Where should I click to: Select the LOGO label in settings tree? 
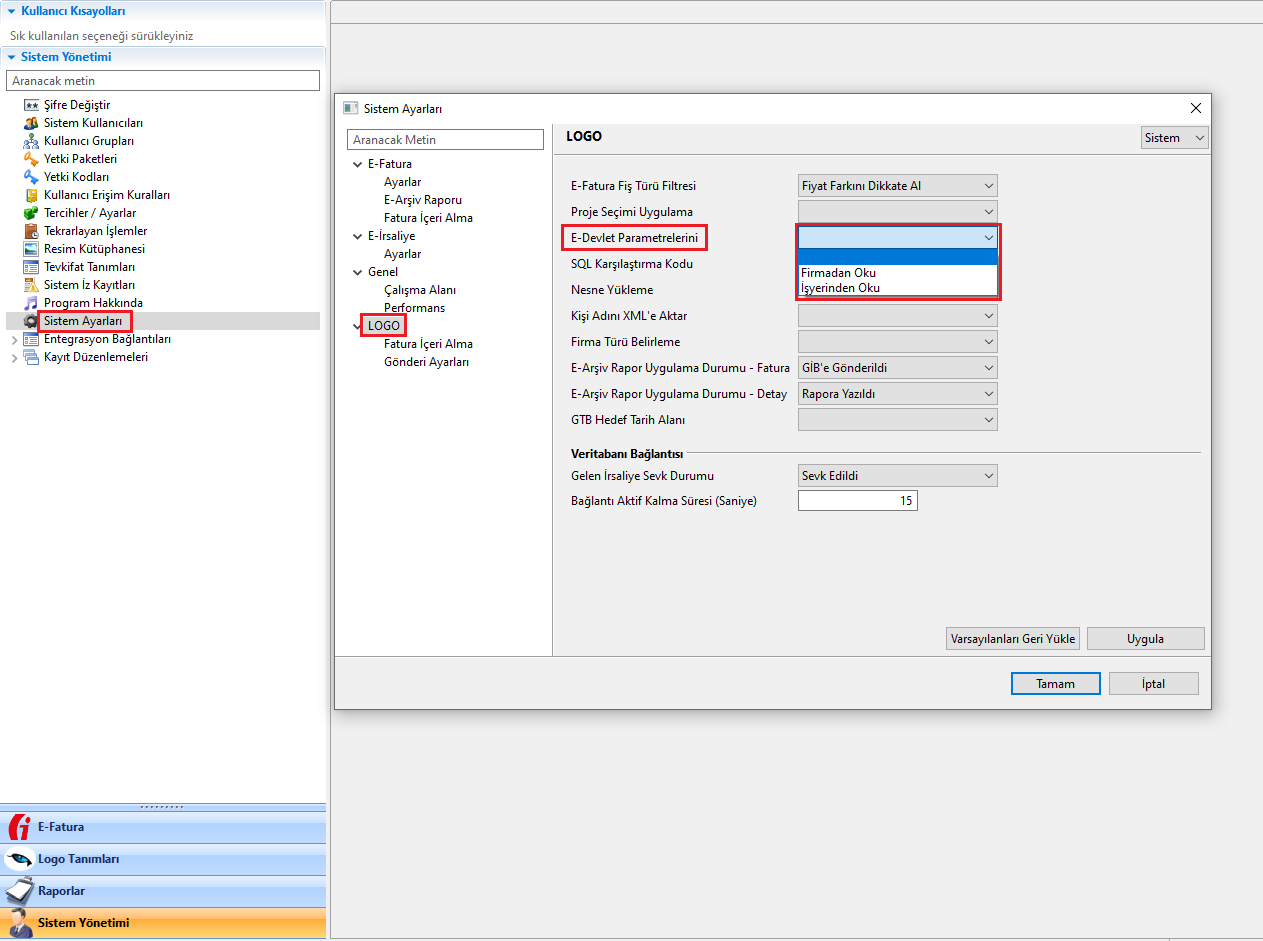(384, 326)
